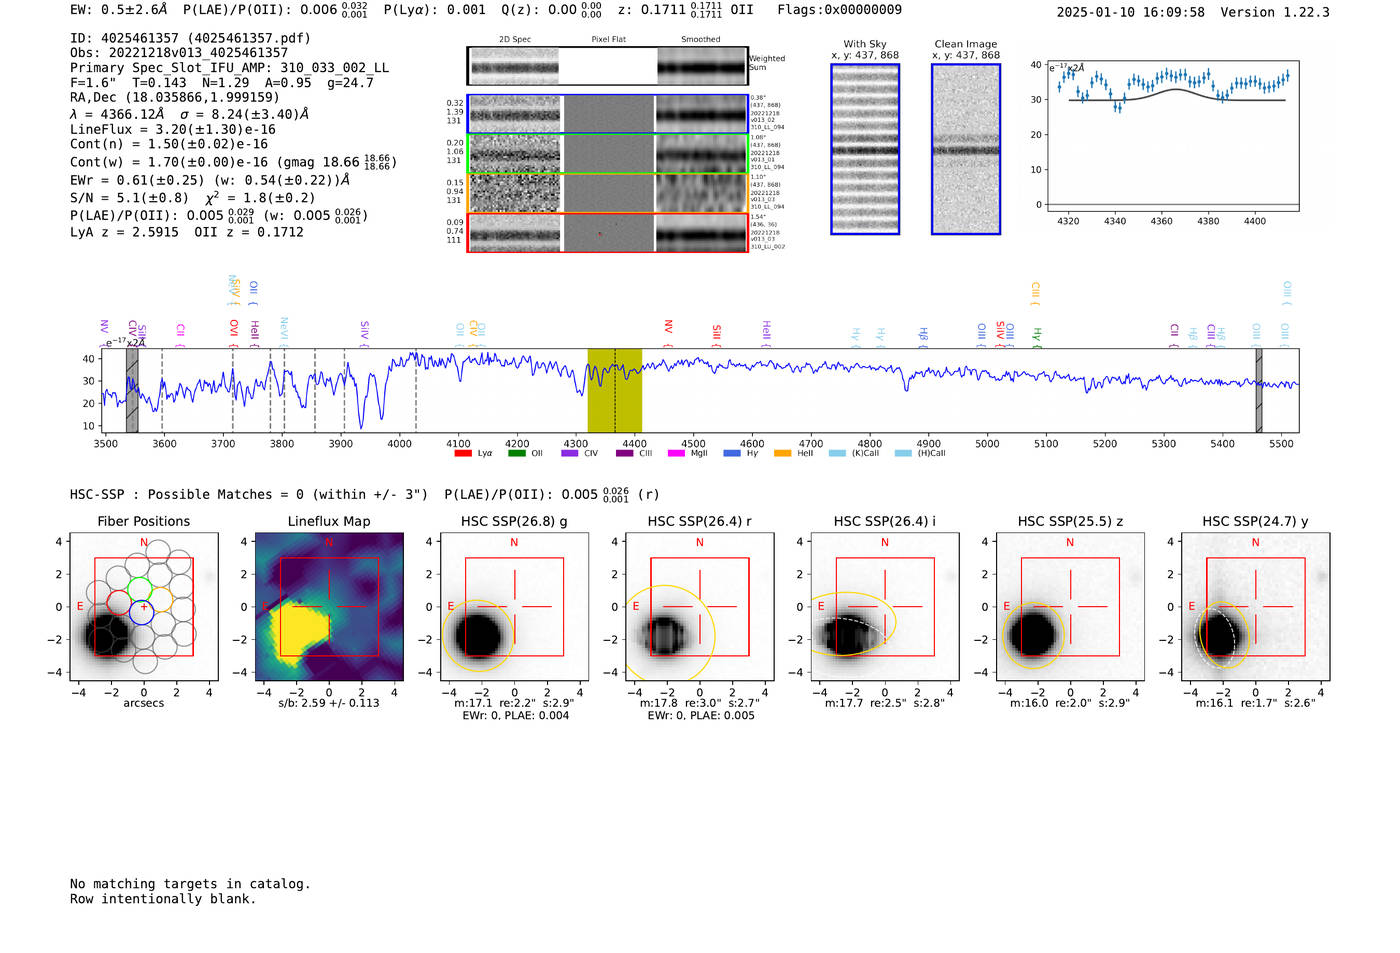
Task: Click the "No matching targets in catalog." message
Action: [x=190, y=884]
